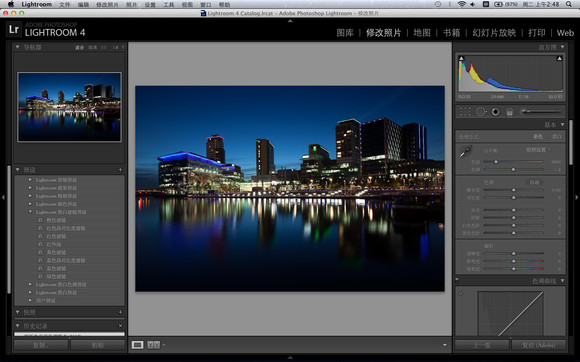Open the Apple menu

tap(11, 4)
